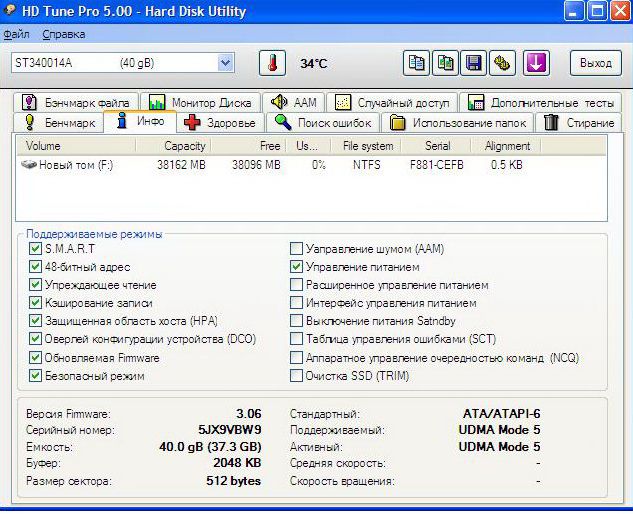Click capacity 40.0 gB (37.3 GB)
The height and width of the screenshot is (514, 633).
(210, 447)
